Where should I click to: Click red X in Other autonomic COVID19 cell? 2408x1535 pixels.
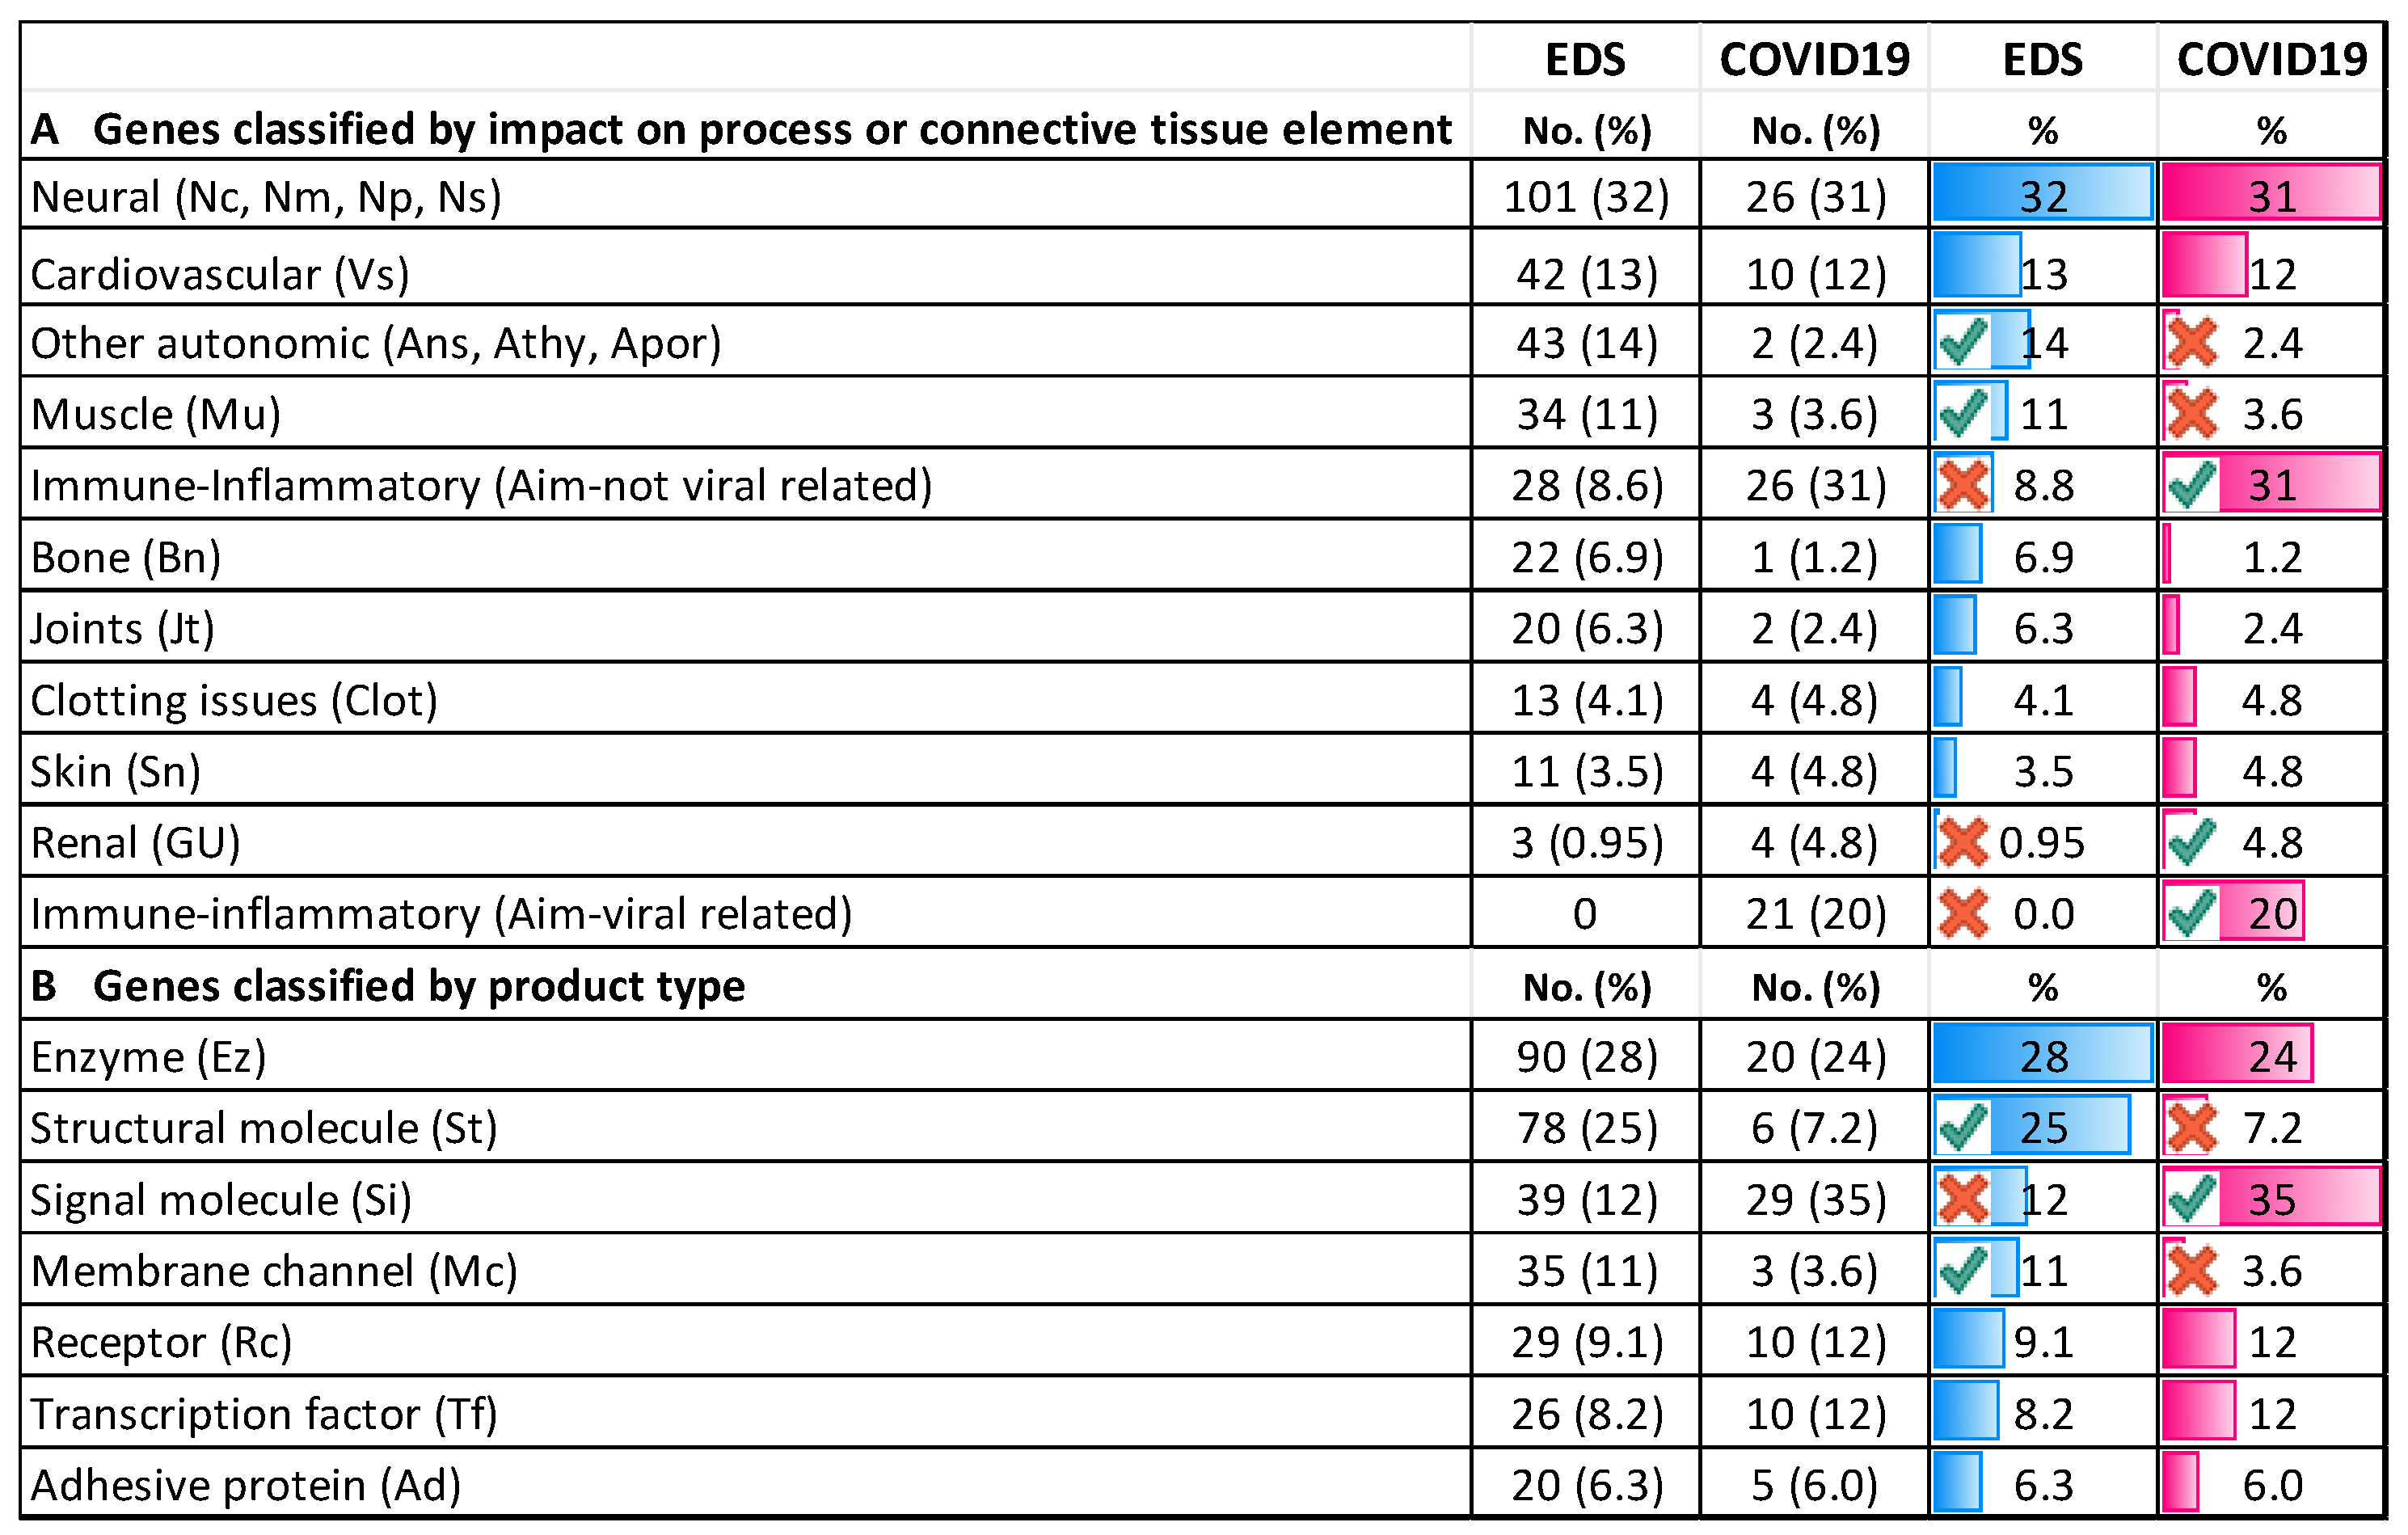[x=2191, y=342]
